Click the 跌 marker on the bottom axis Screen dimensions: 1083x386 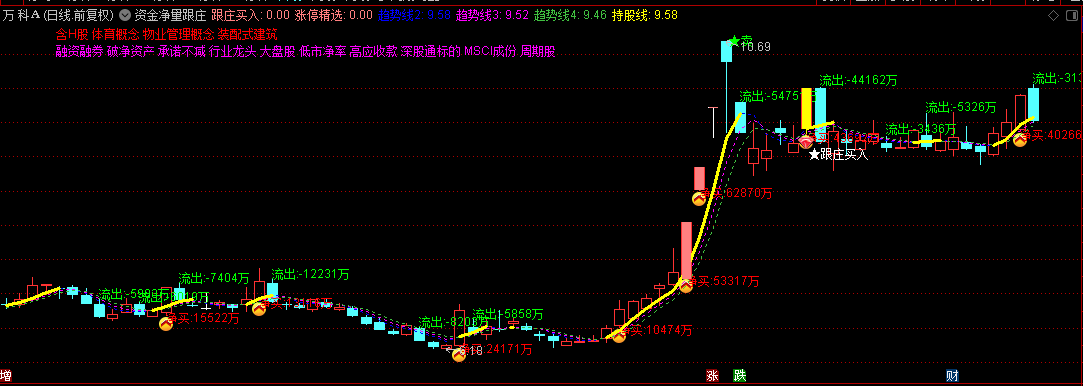pos(740,376)
